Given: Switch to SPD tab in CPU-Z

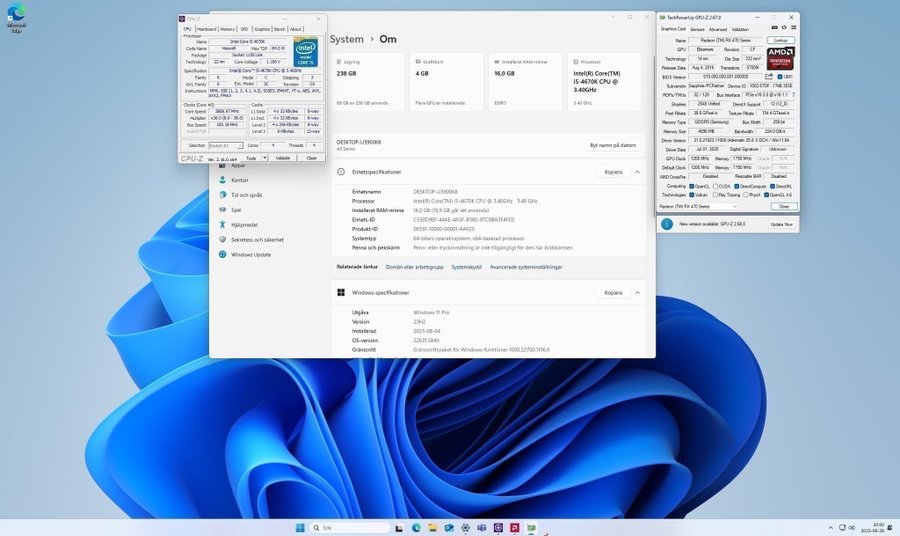Looking at the screenshot, I should (245, 29).
